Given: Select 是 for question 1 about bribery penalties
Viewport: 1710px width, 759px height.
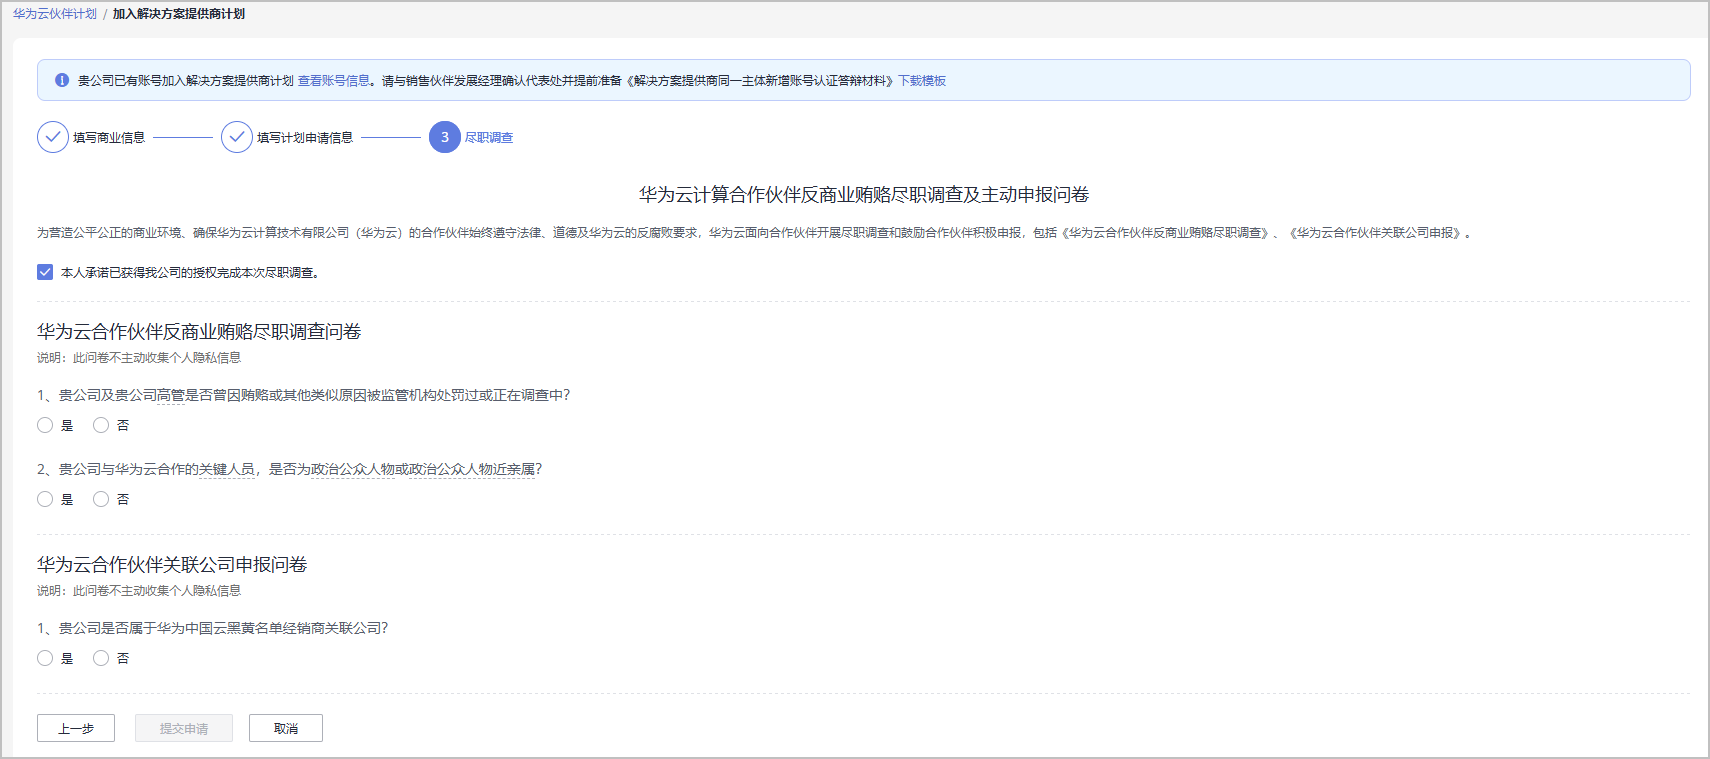Looking at the screenshot, I should pyautogui.click(x=45, y=425).
